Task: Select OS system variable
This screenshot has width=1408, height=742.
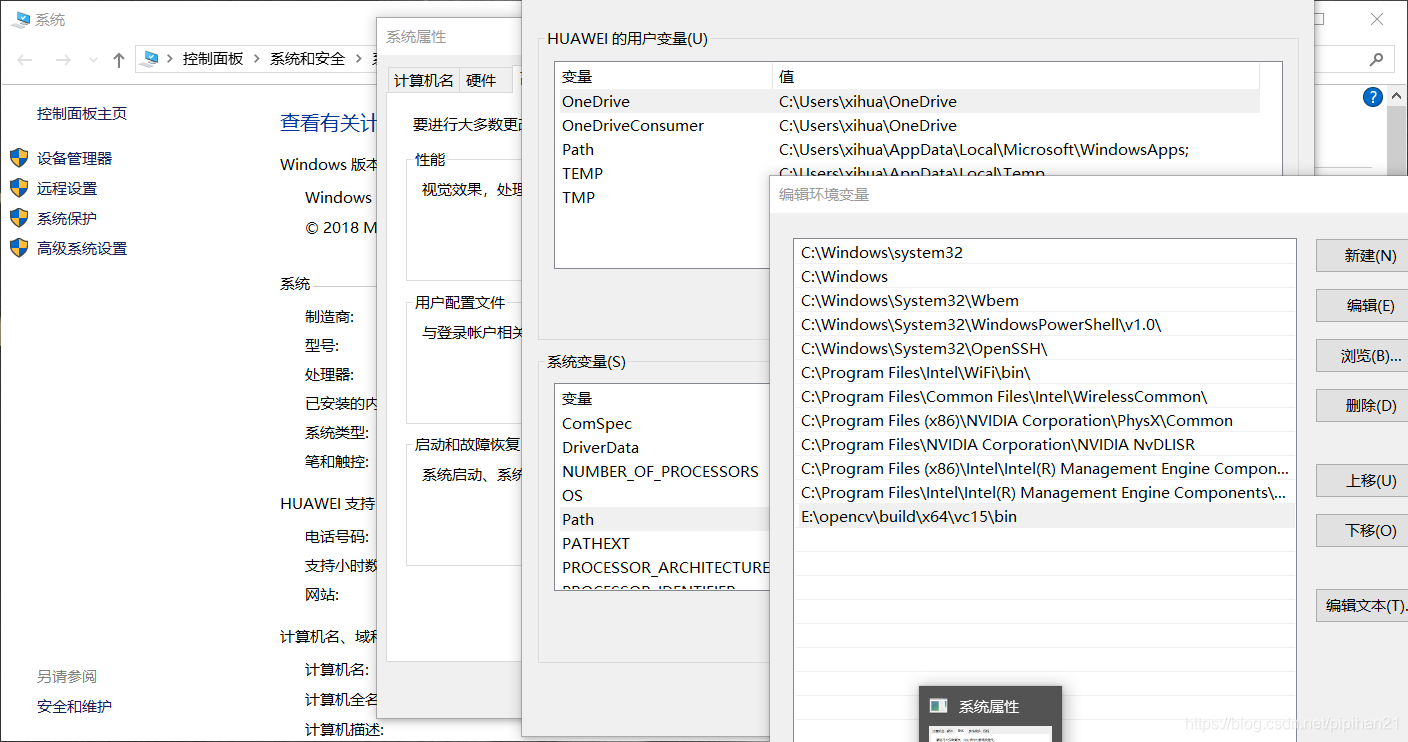Action: click(x=662, y=495)
